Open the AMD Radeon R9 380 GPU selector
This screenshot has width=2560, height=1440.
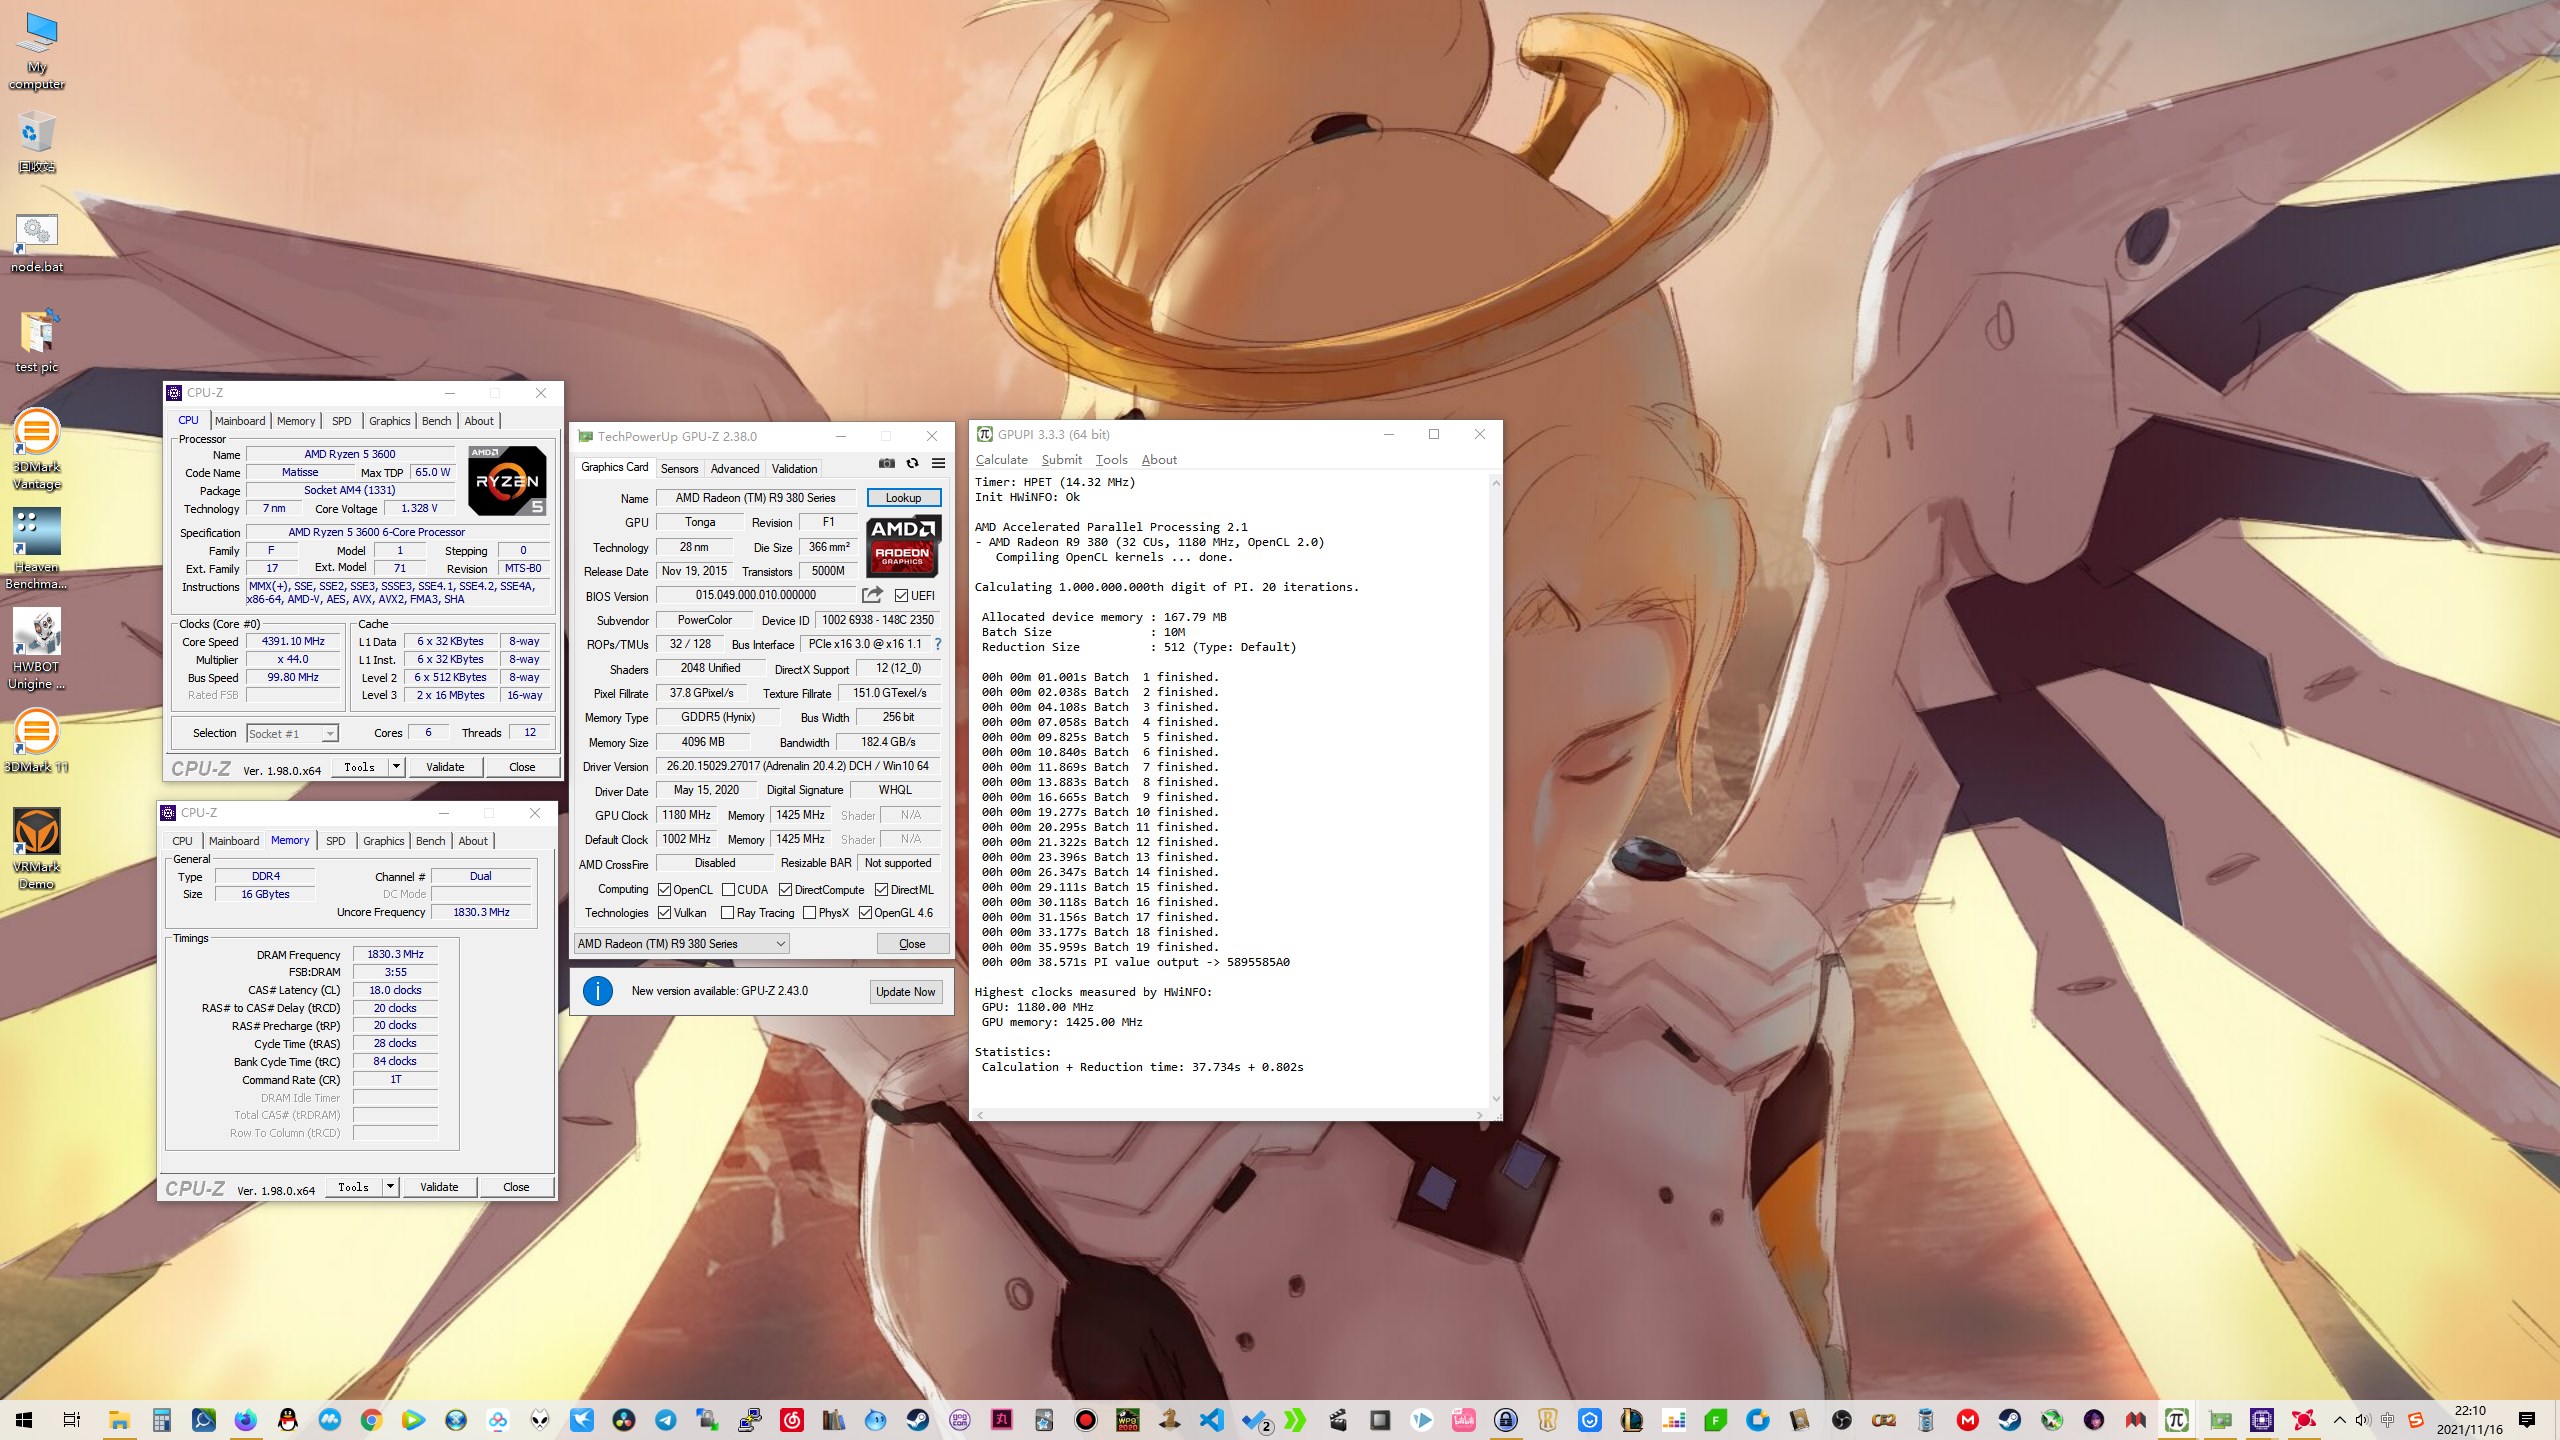pyautogui.click(x=682, y=943)
